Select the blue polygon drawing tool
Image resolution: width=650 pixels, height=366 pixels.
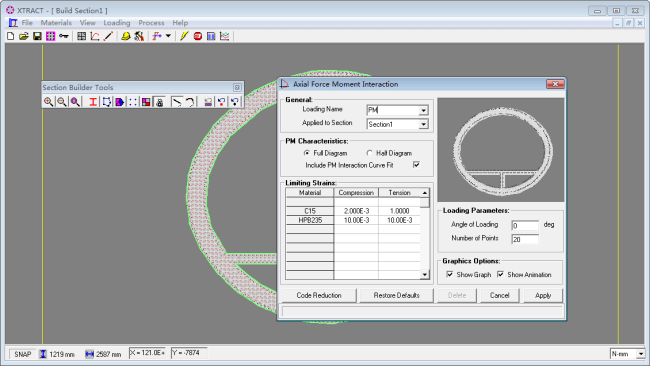coord(107,102)
